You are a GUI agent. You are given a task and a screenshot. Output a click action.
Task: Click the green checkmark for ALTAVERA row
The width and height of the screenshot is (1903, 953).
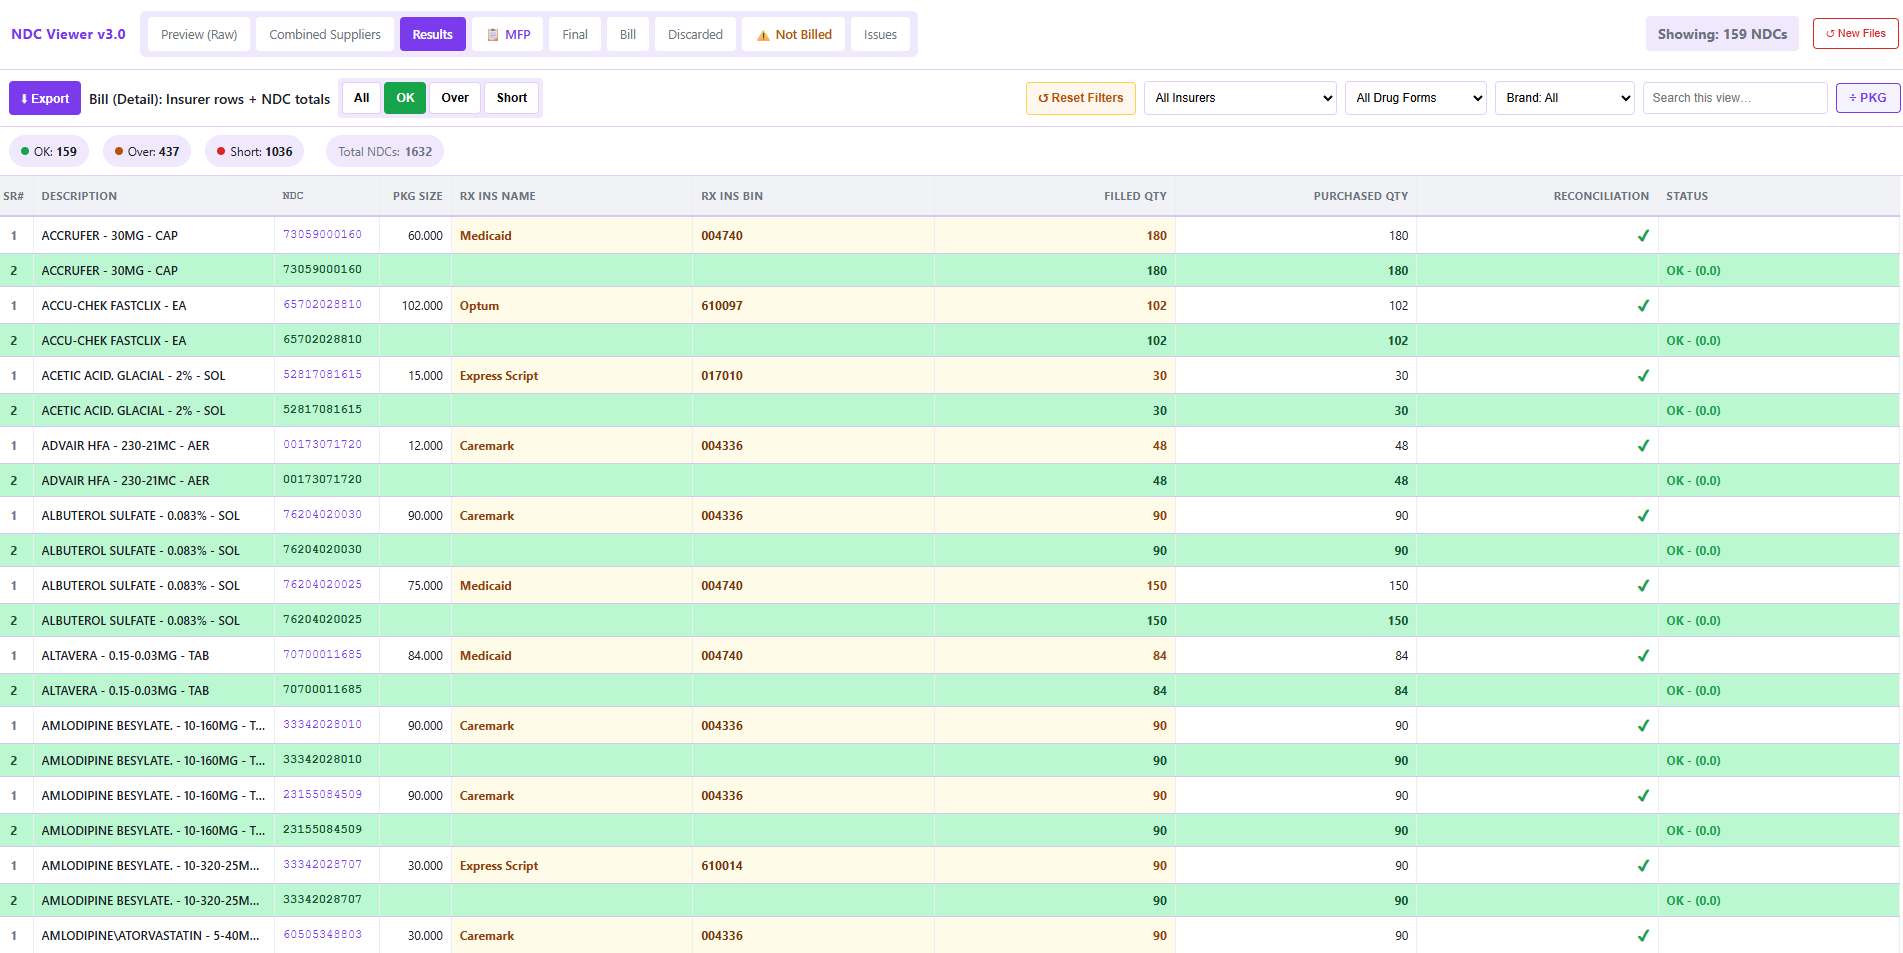click(x=1642, y=656)
